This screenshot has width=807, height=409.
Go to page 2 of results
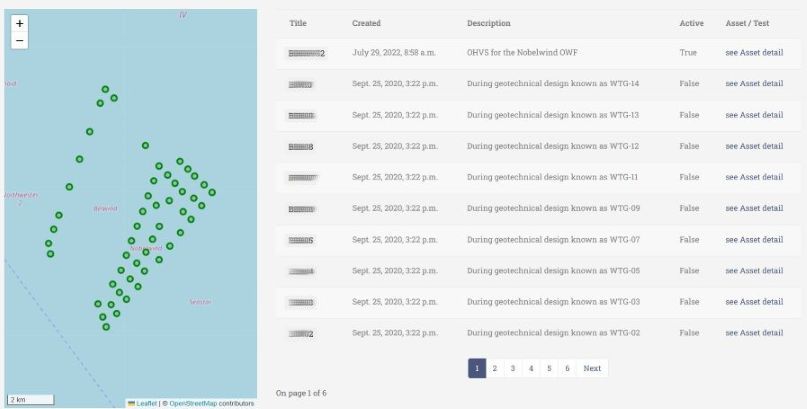[495, 368]
